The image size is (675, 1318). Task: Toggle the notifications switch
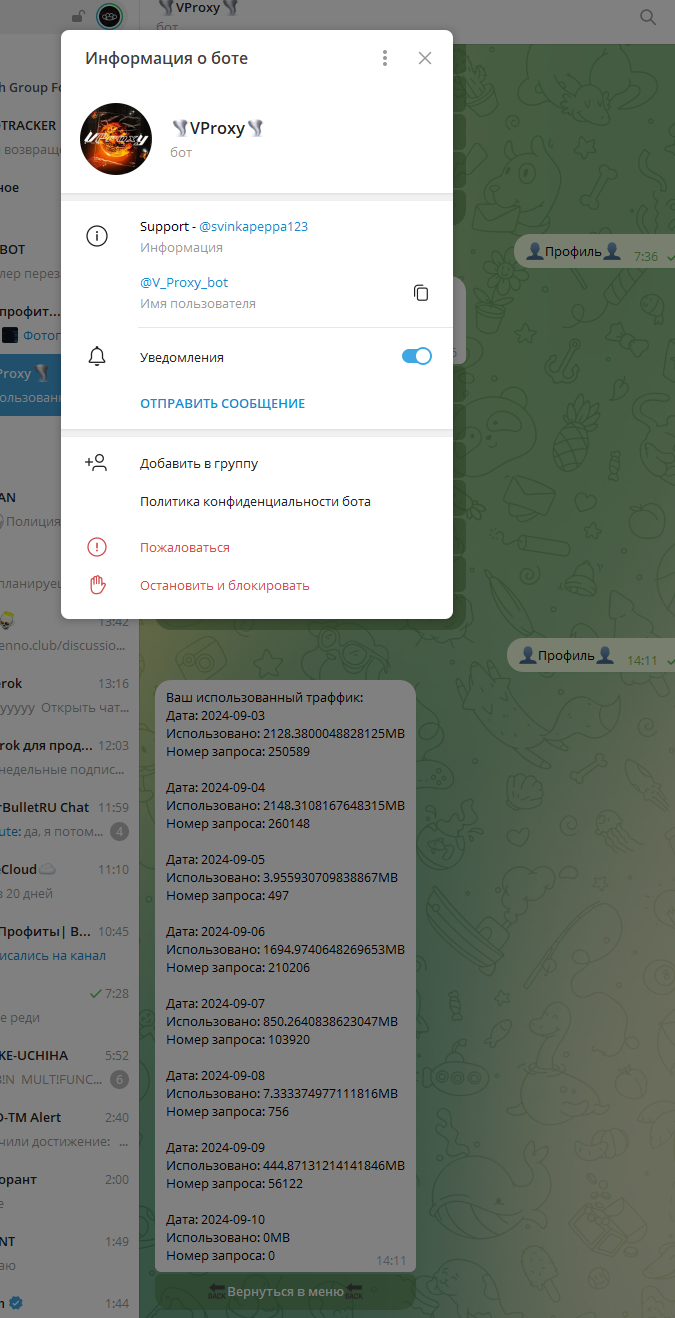point(417,356)
